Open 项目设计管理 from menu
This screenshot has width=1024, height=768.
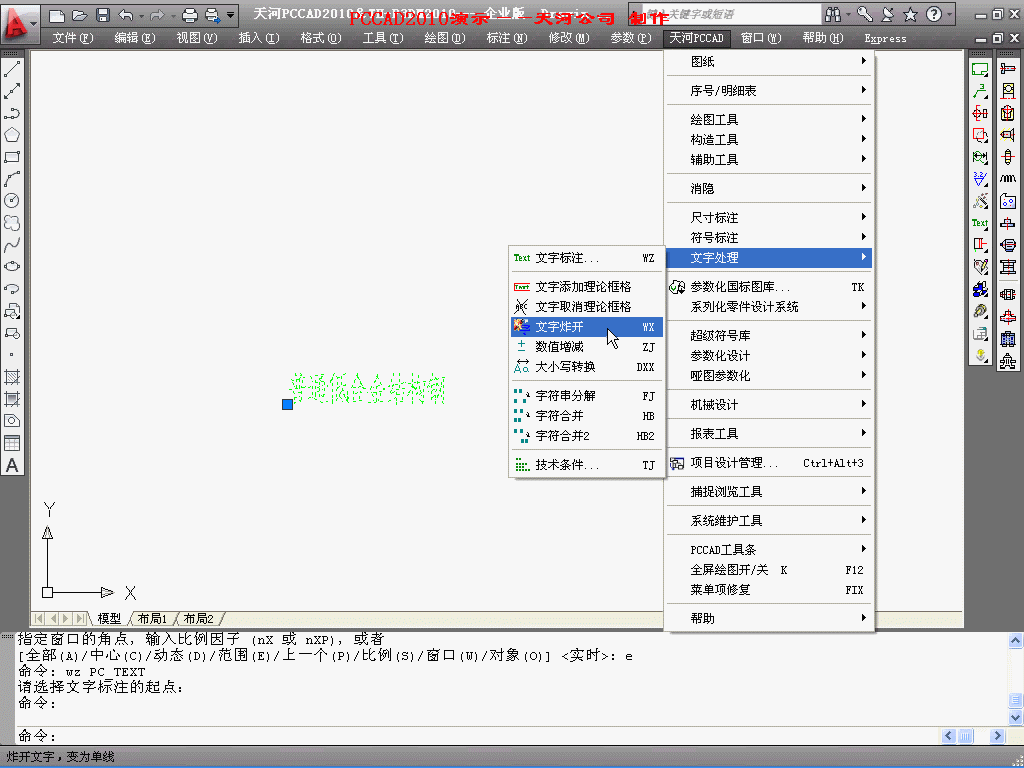pyautogui.click(x=769, y=463)
